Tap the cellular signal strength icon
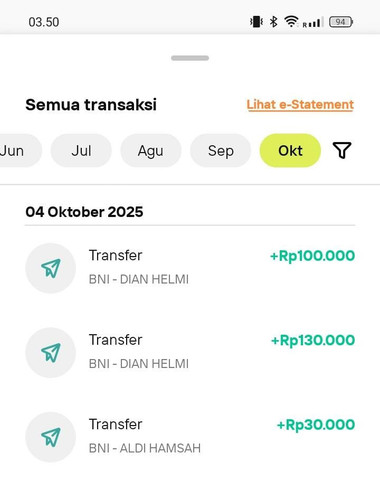Viewport: 380px width, 500px height. 313,23
